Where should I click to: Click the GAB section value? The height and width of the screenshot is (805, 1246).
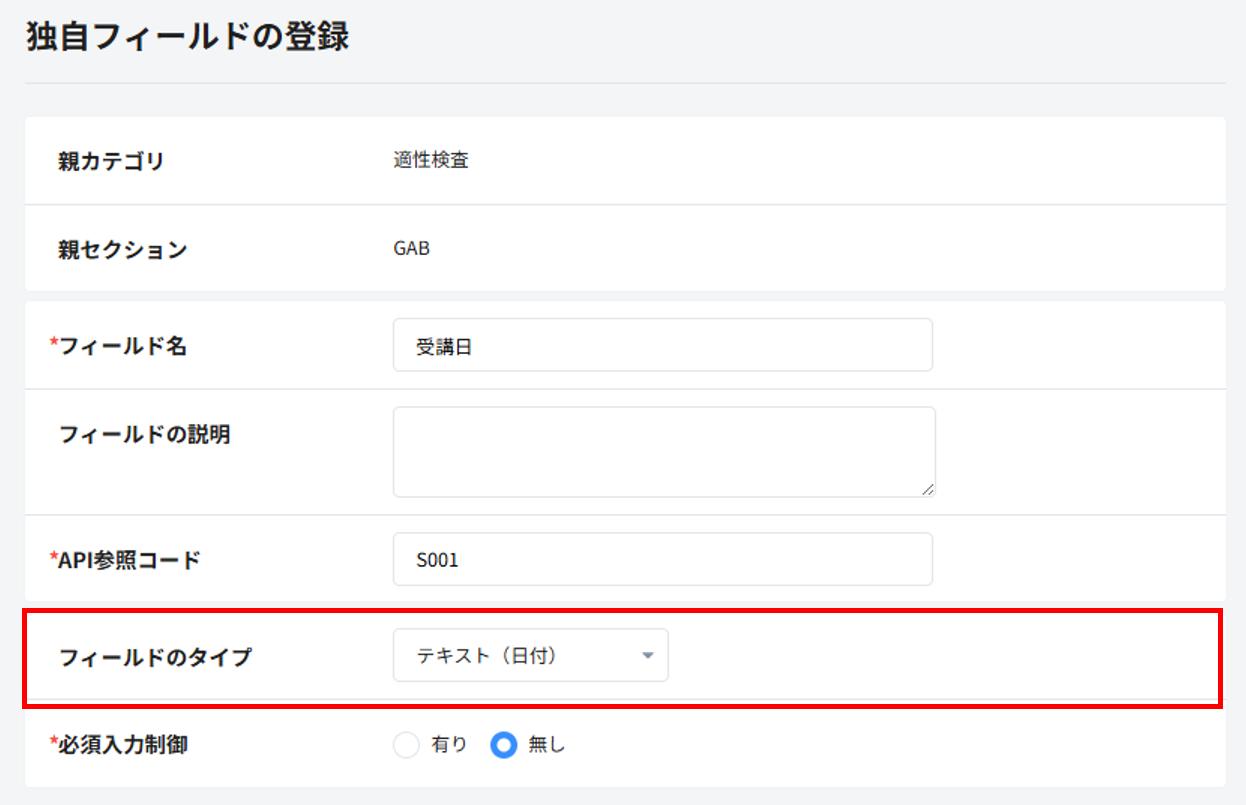[412, 249]
